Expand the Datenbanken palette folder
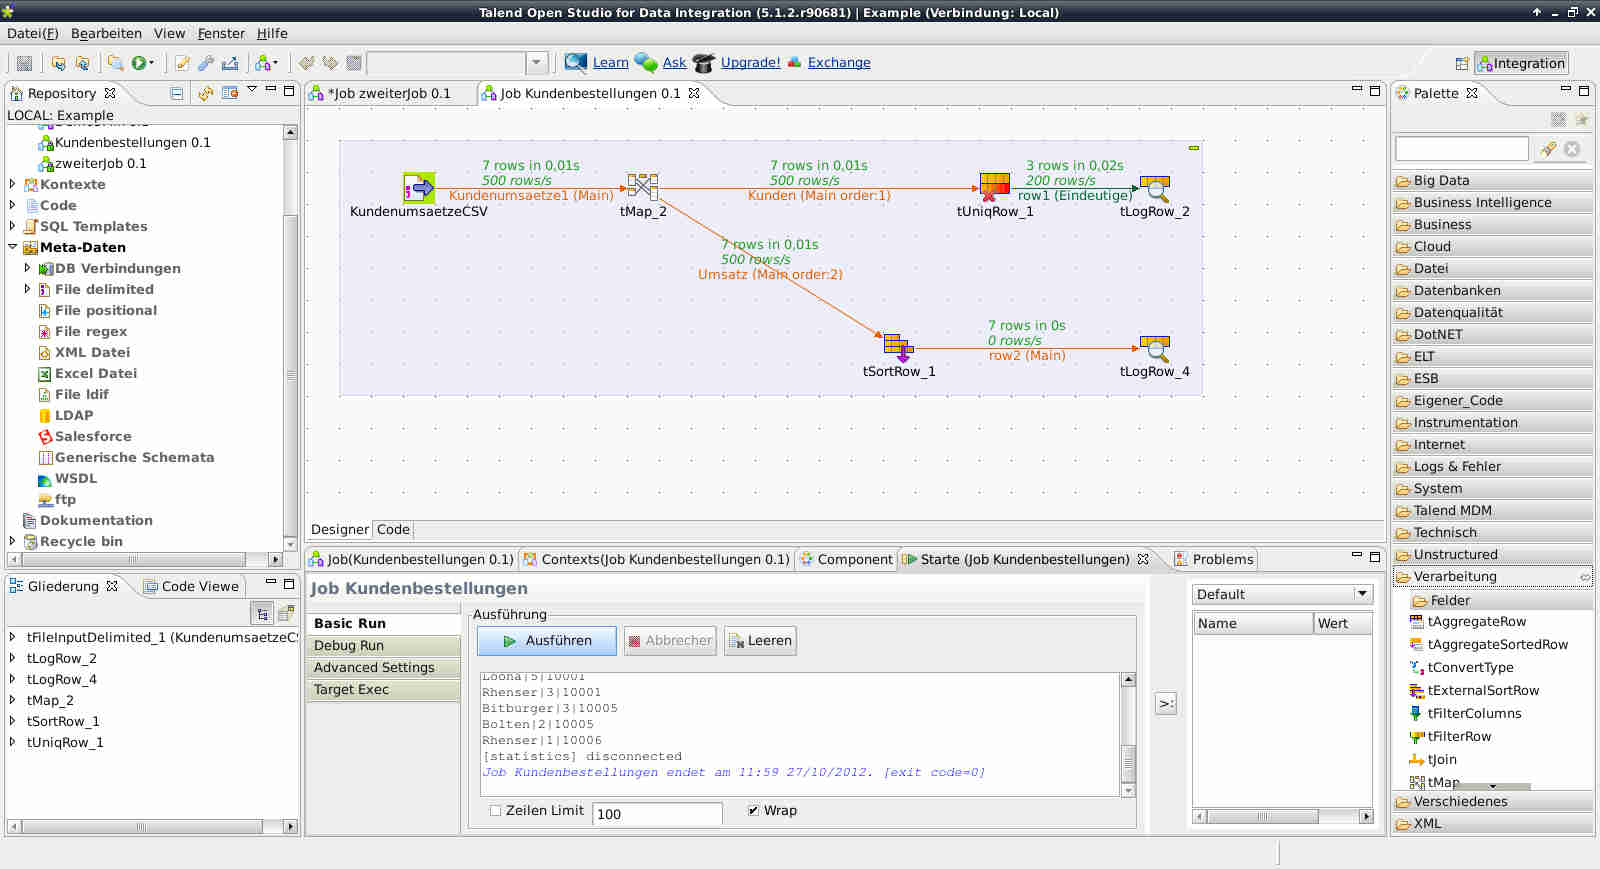 click(1456, 291)
